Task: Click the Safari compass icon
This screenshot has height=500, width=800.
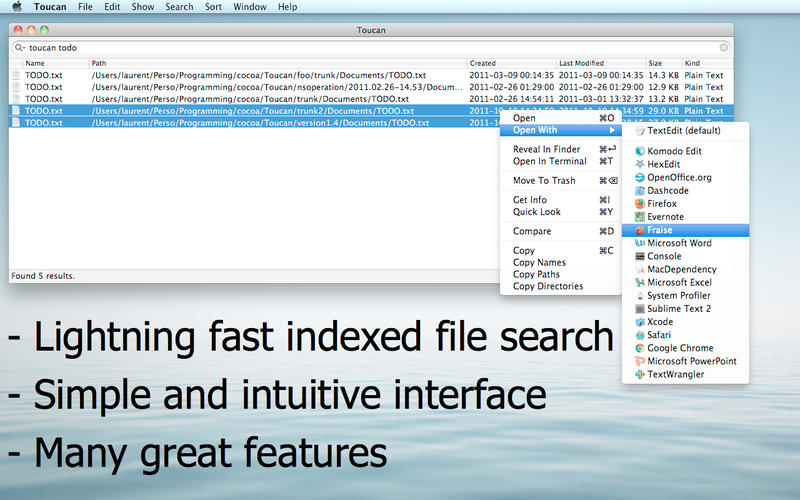Action: pos(640,335)
